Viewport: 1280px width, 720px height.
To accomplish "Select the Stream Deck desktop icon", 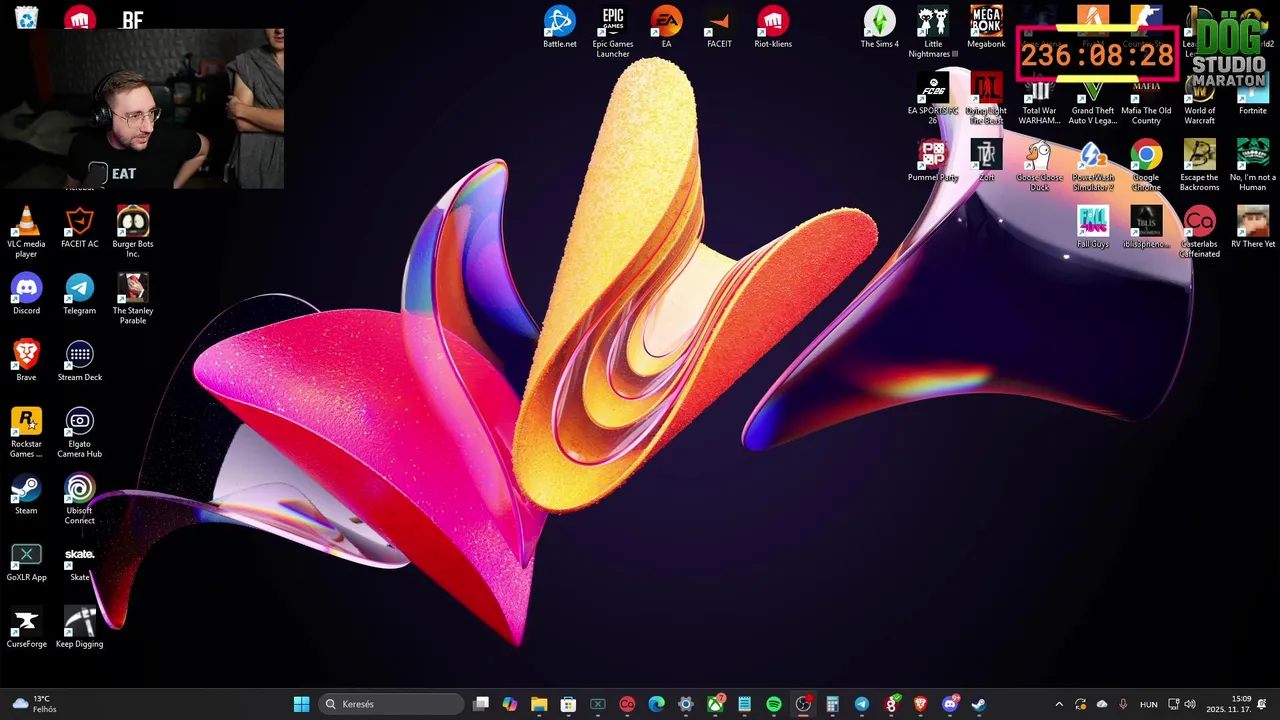I will [x=79, y=362].
